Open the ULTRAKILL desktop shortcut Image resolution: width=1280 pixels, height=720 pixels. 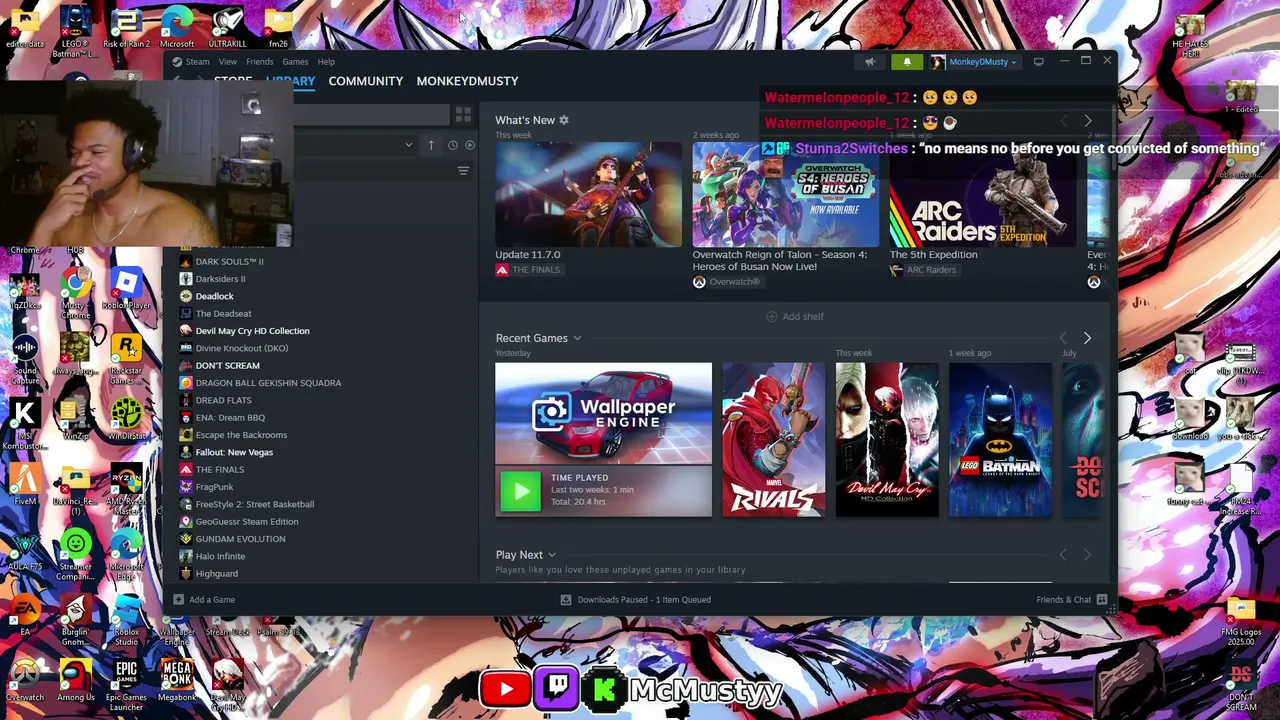tap(227, 28)
